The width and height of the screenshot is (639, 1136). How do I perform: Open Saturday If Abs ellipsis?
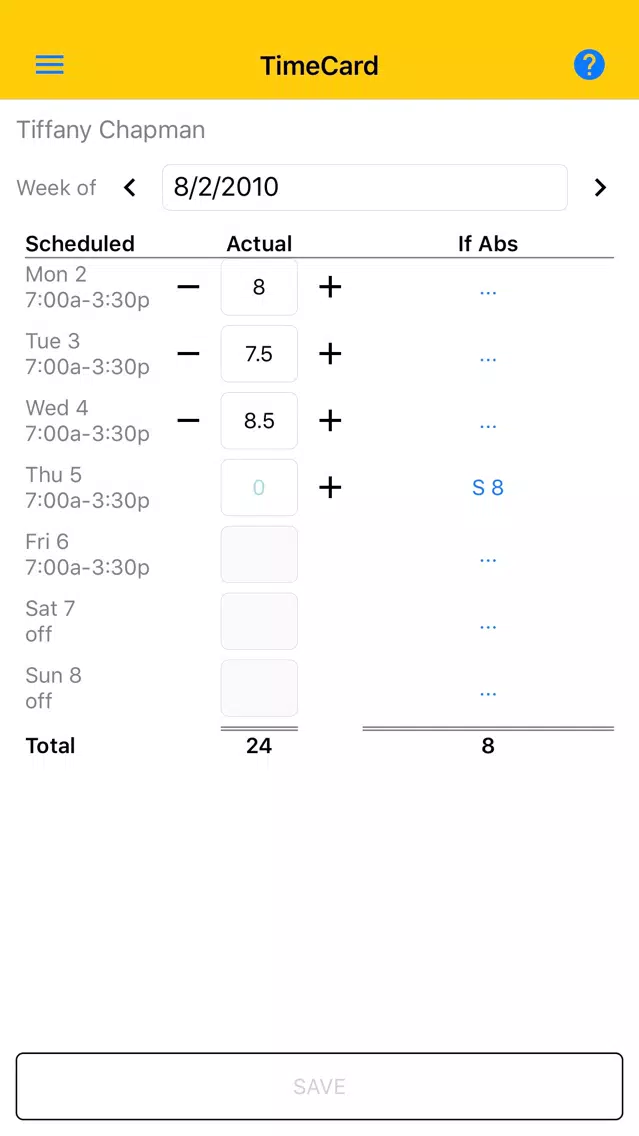tap(488, 626)
